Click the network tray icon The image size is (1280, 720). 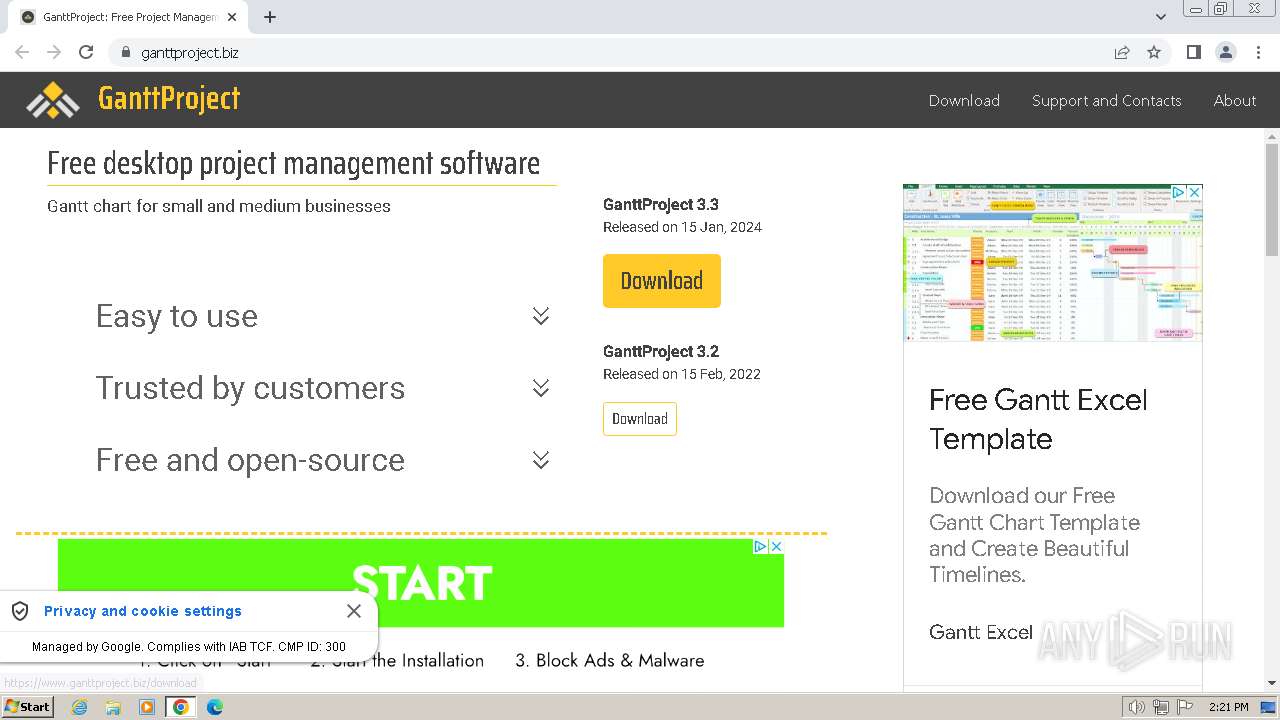pyautogui.click(x=1161, y=707)
